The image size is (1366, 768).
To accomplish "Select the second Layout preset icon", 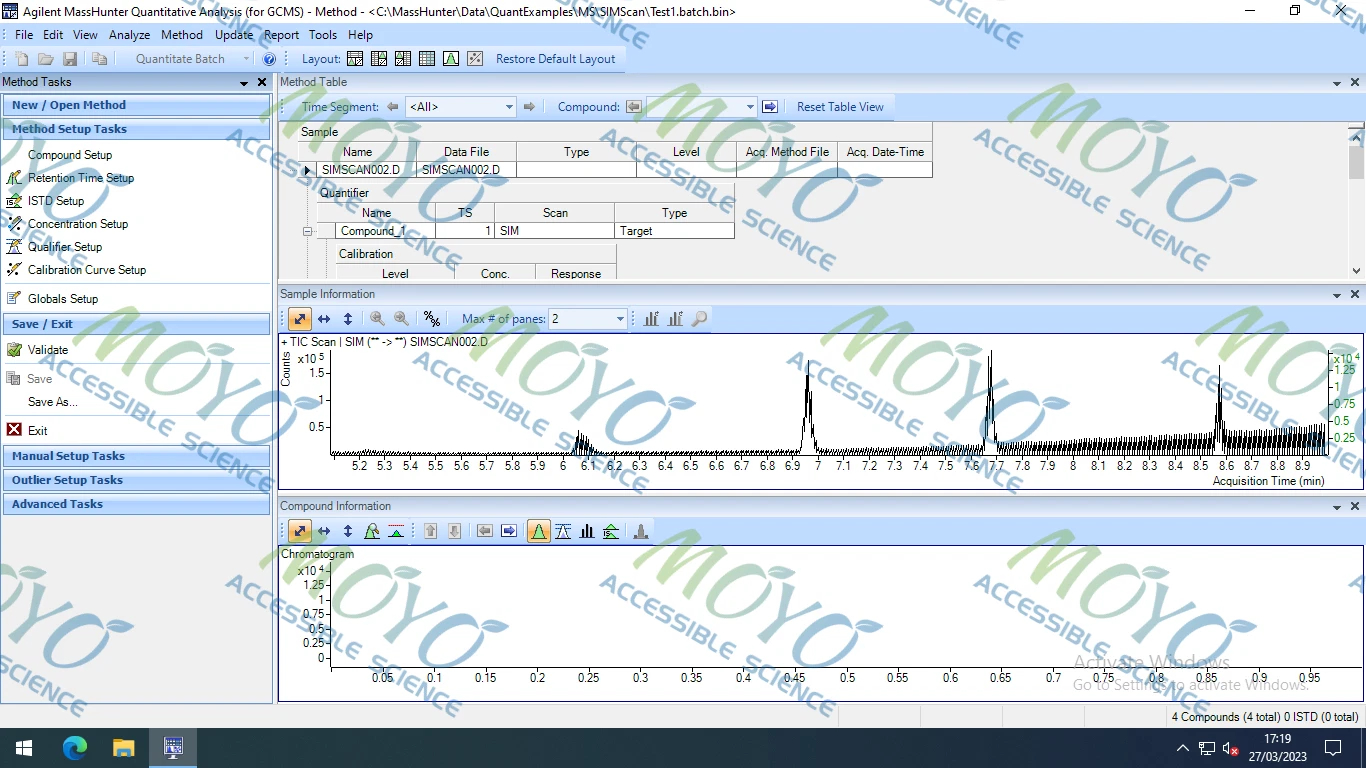I will pyautogui.click(x=379, y=59).
